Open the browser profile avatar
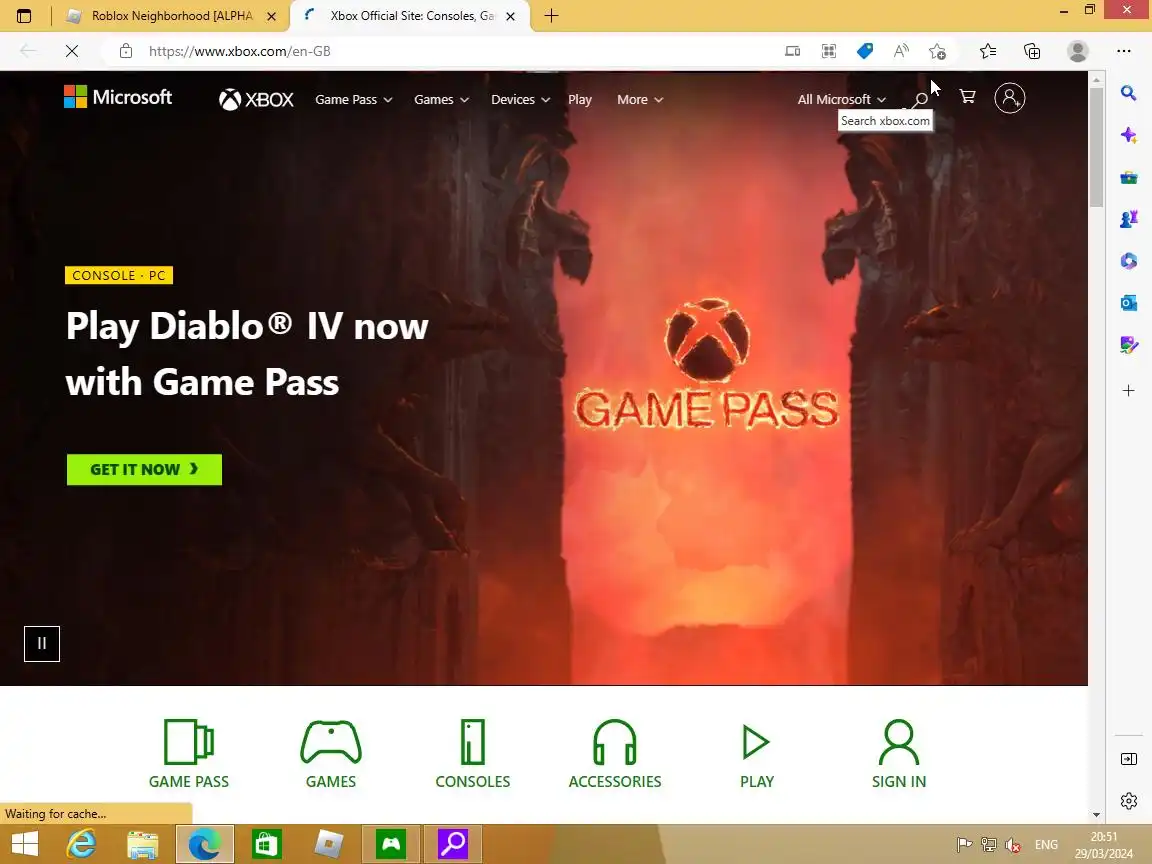Viewport: 1152px width, 864px height. coord(1077,51)
